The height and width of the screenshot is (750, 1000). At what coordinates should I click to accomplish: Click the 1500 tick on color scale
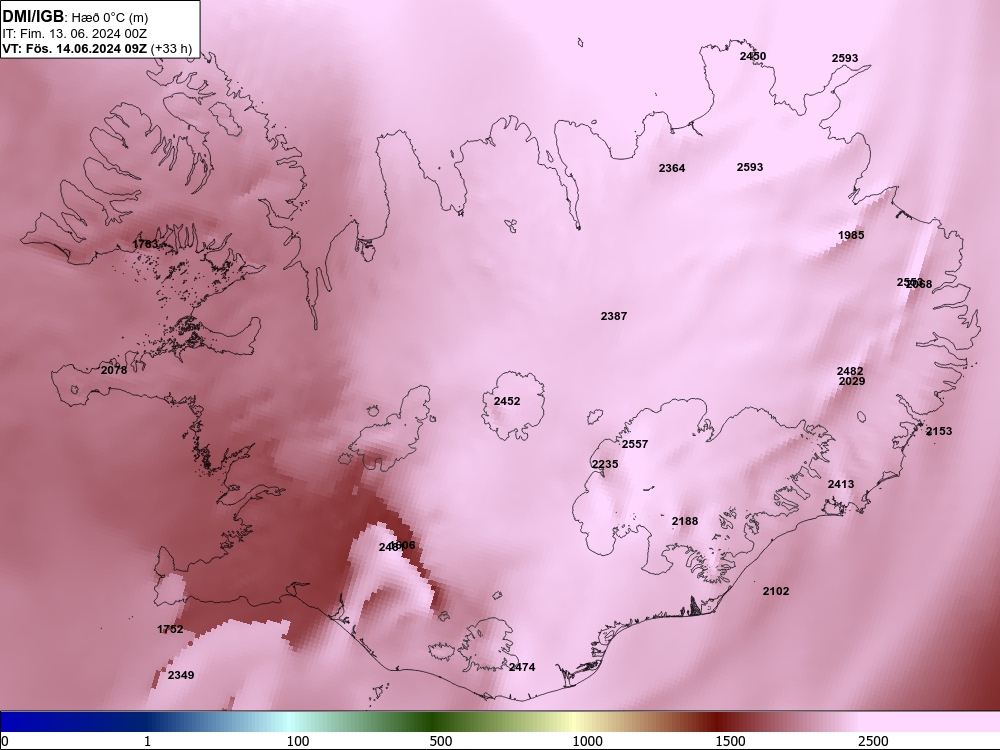(x=730, y=741)
